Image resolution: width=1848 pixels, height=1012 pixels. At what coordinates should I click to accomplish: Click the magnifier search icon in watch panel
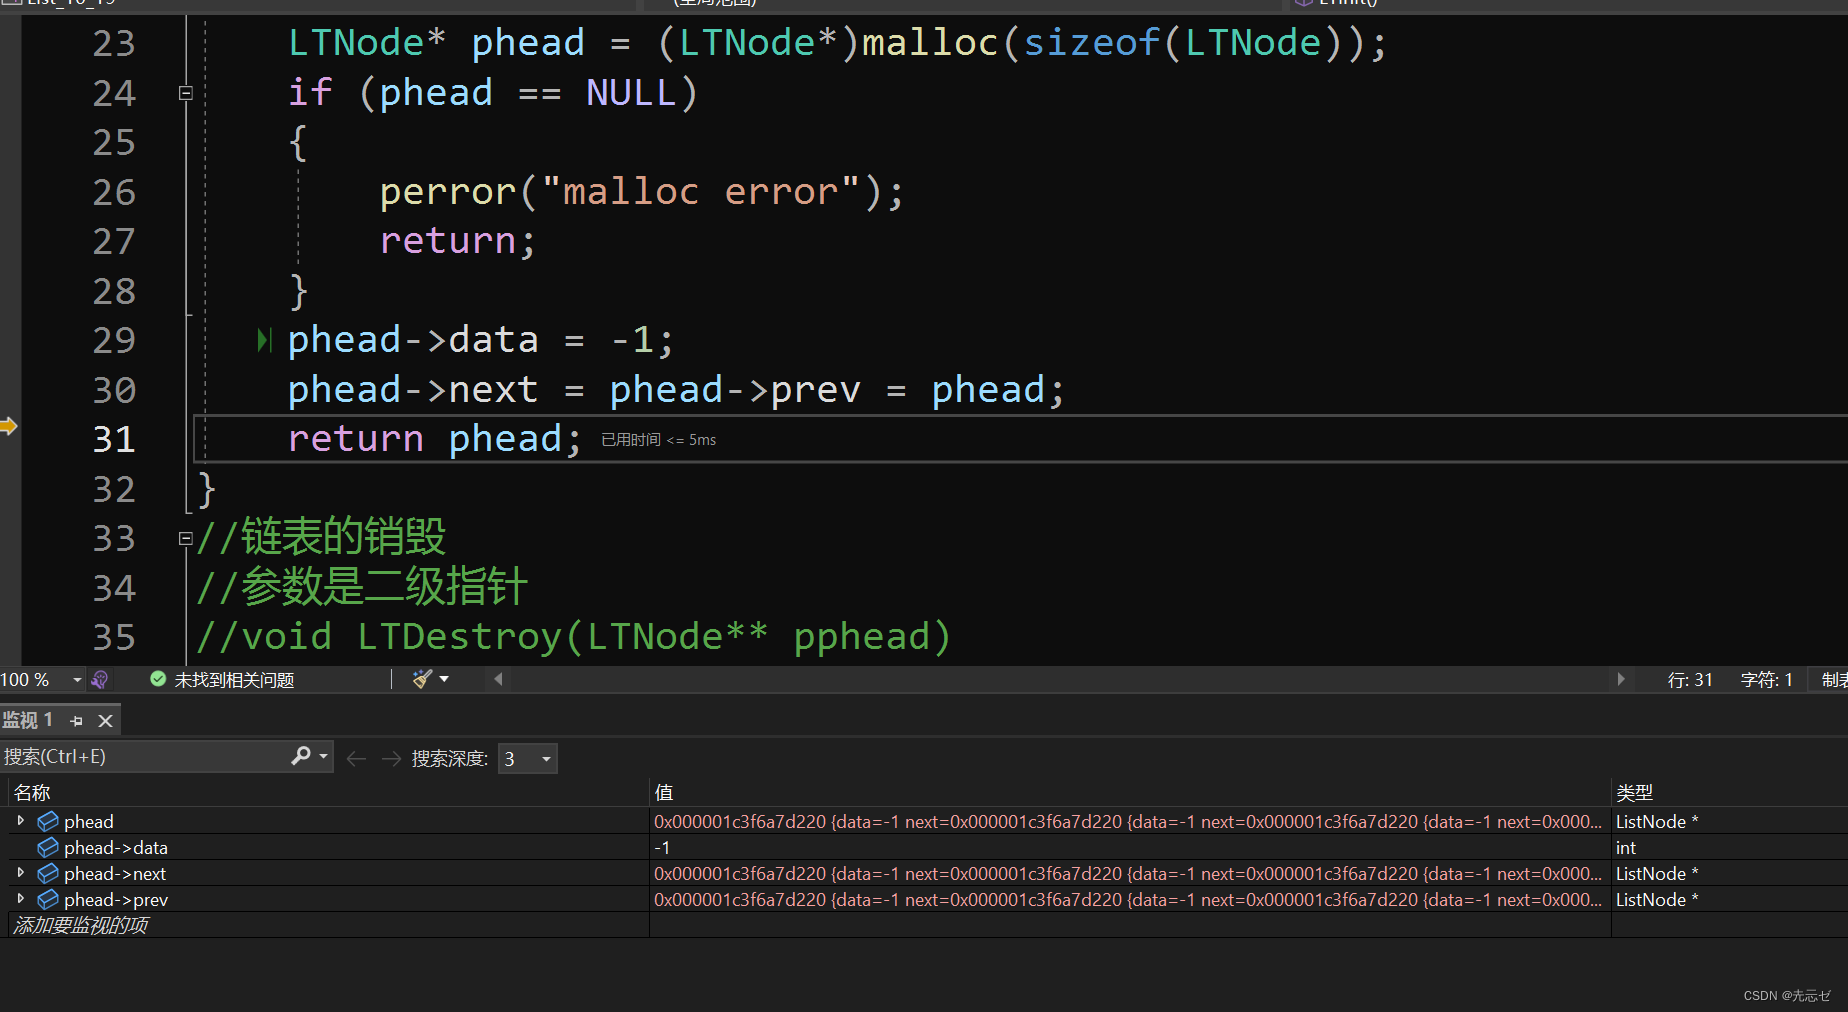tap(300, 756)
